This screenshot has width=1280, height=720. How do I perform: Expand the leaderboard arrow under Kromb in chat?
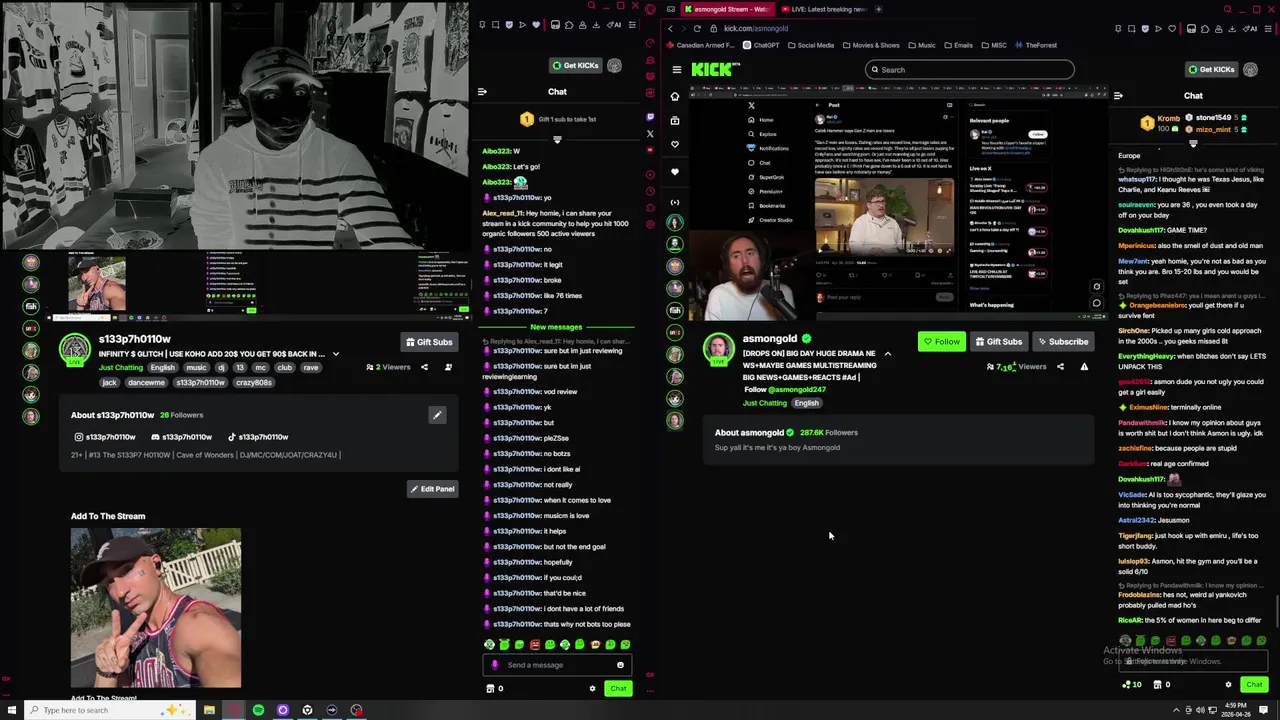pos(1193,144)
